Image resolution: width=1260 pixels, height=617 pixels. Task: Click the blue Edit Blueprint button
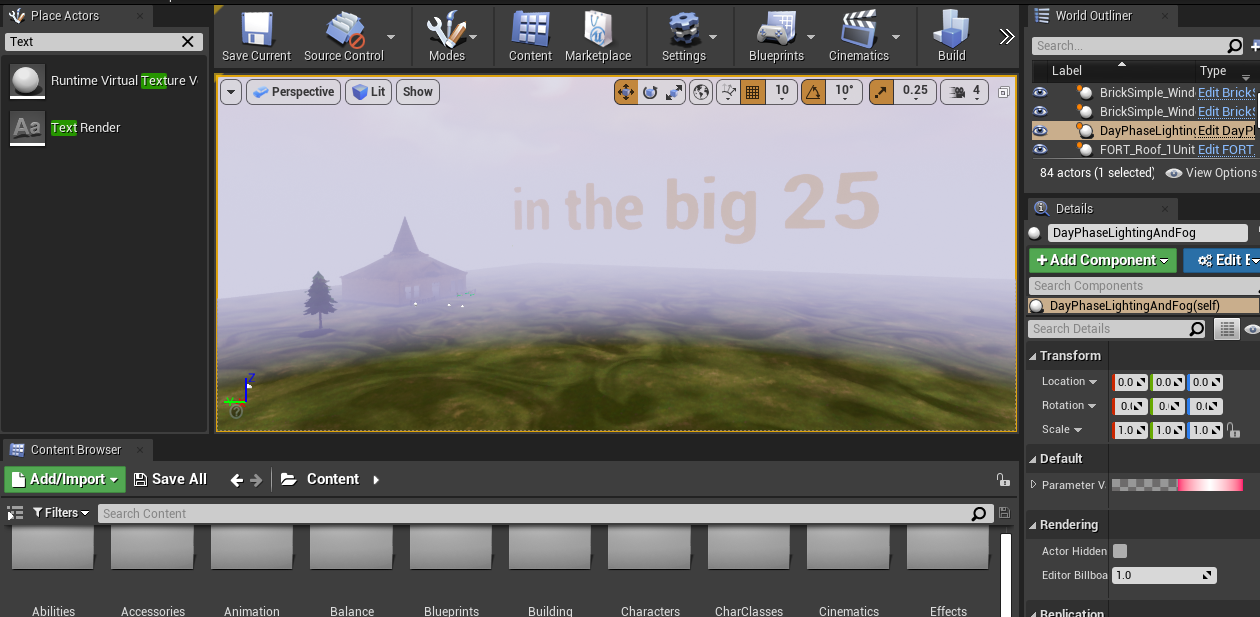pos(1221,260)
